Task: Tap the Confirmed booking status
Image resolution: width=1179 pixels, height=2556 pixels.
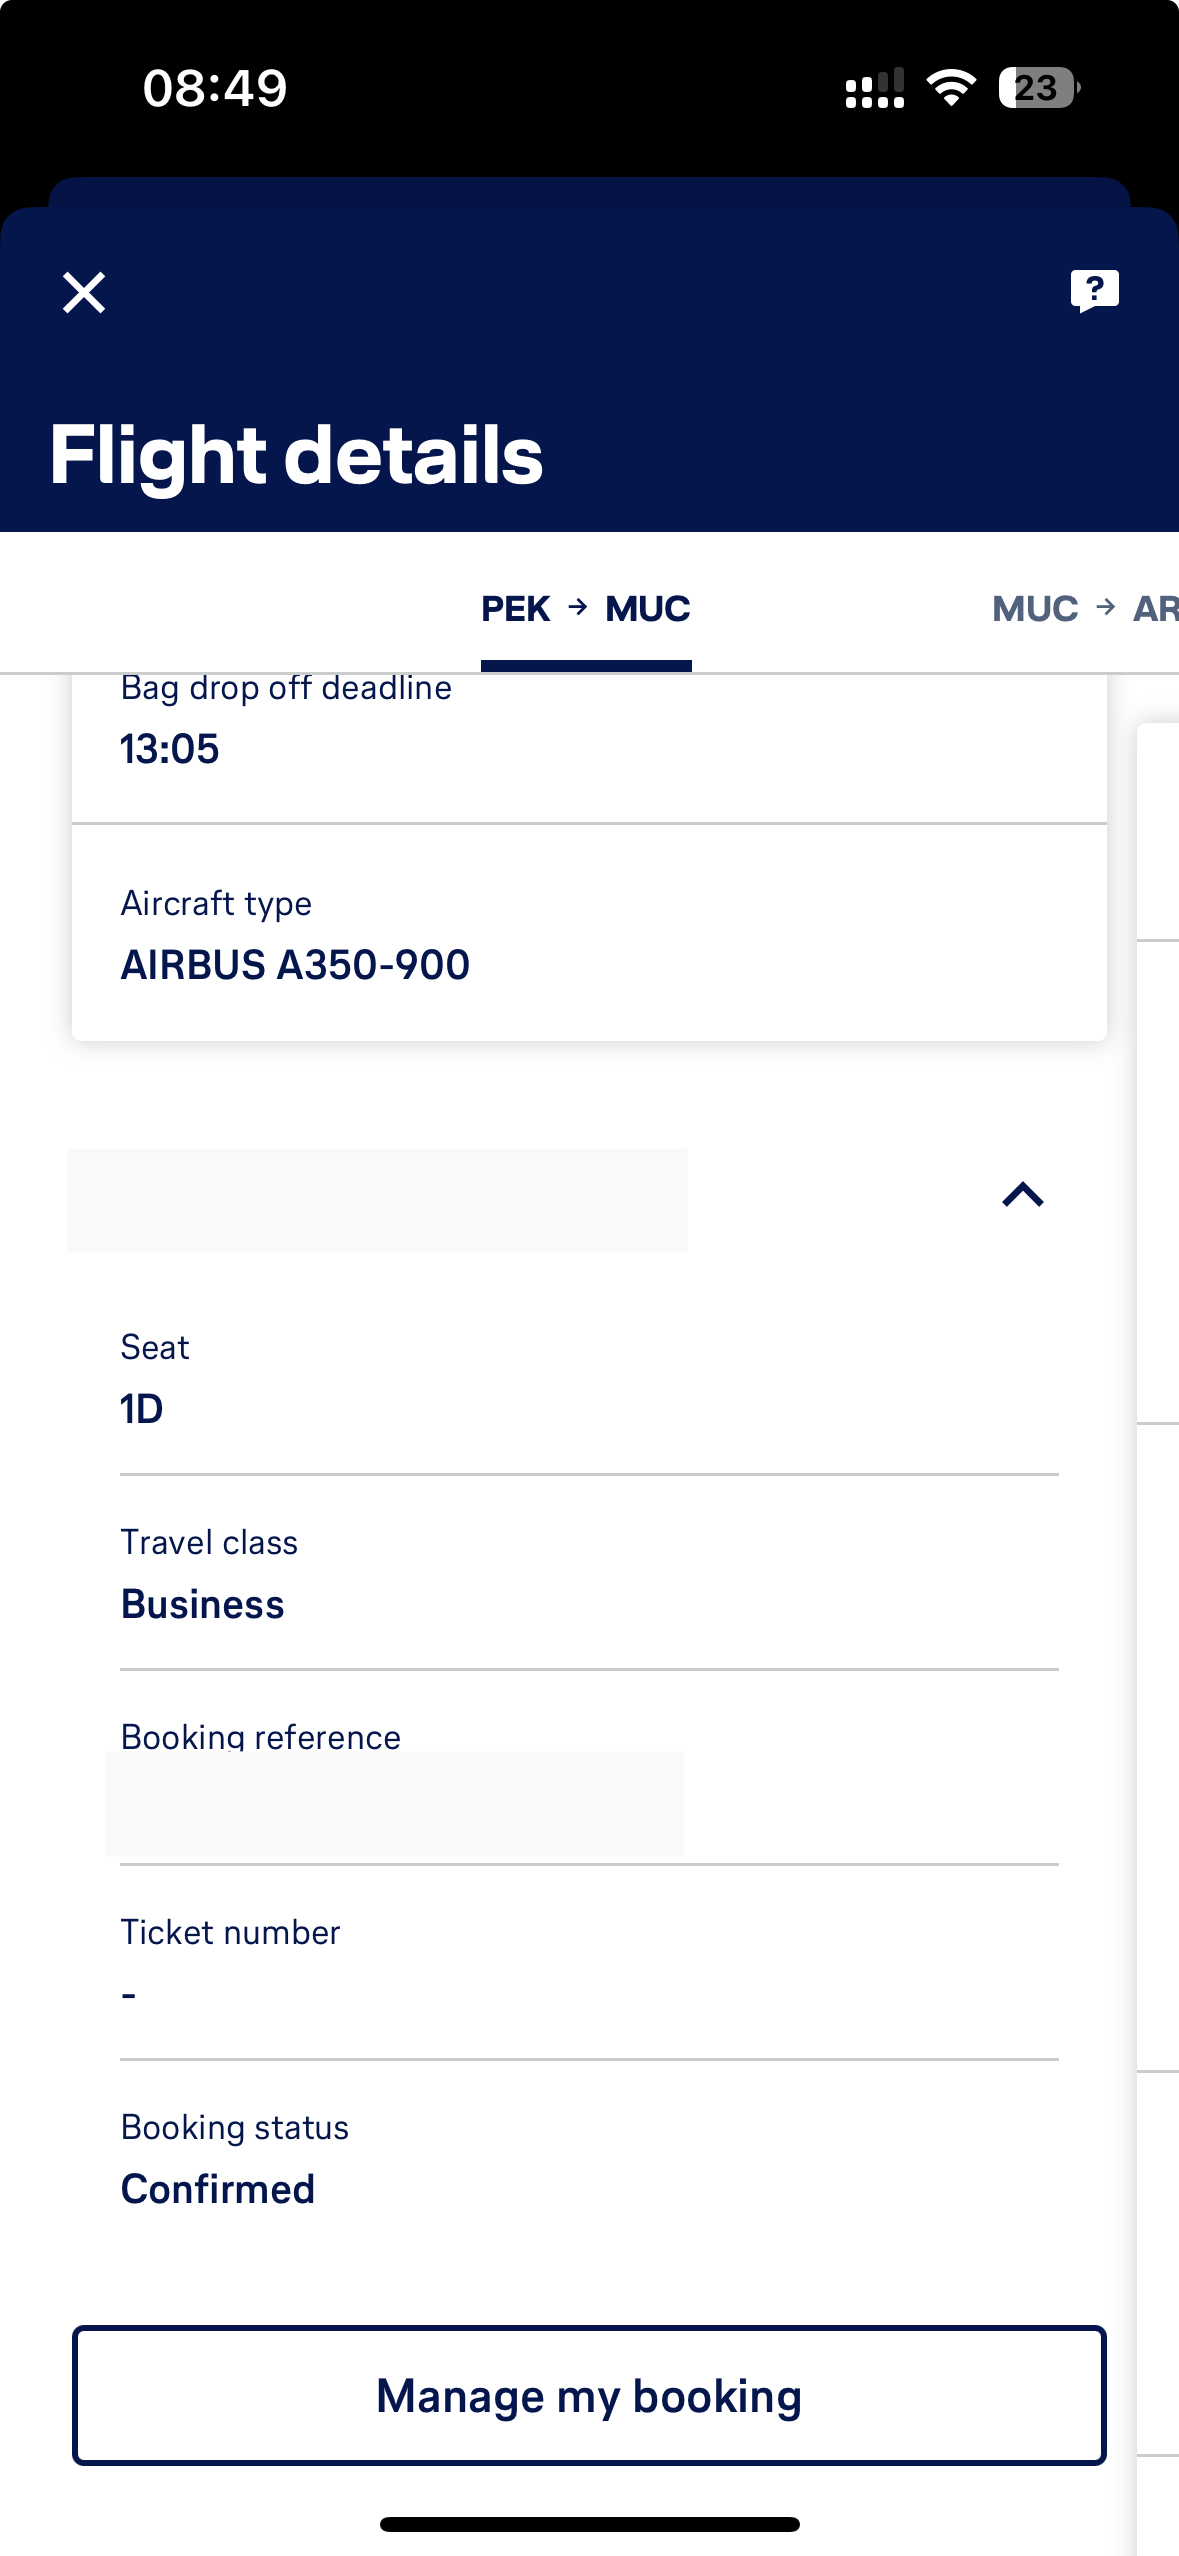Action: [218, 2189]
